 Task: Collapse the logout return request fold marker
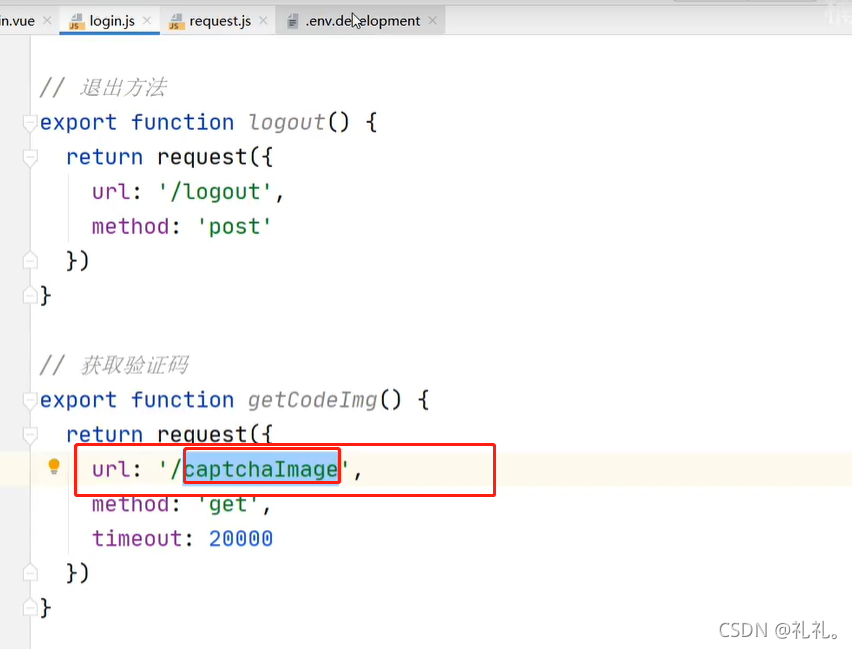tap(30, 158)
